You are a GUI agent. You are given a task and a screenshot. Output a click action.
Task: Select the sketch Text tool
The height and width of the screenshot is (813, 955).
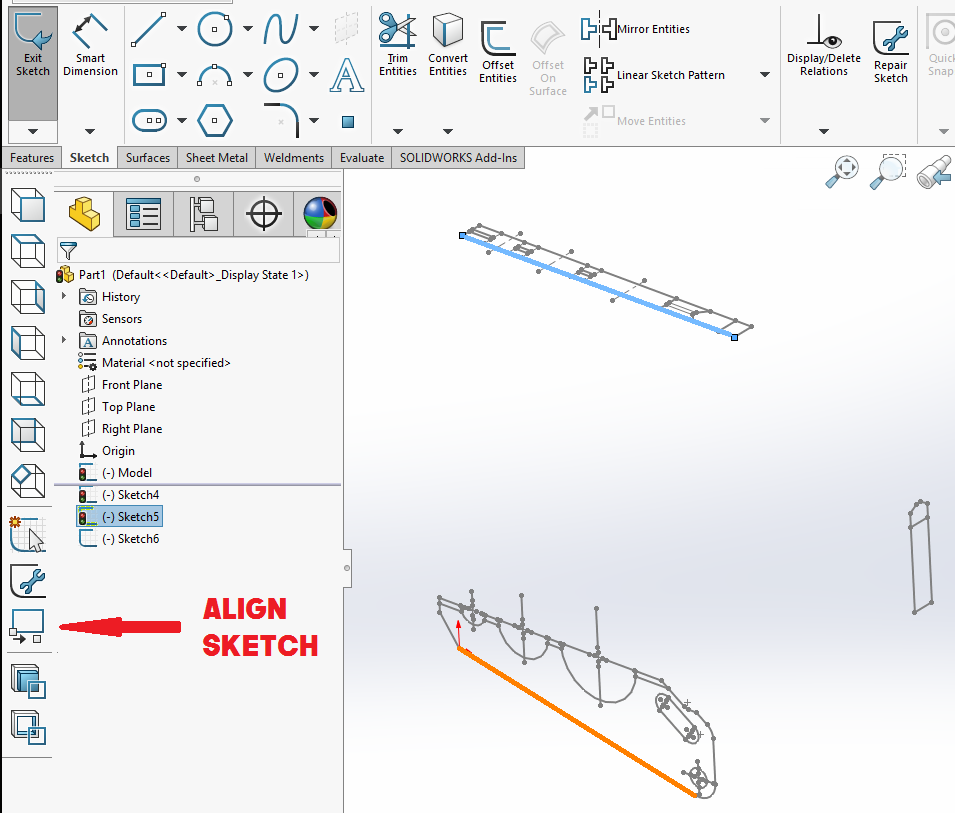[x=347, y=75]
